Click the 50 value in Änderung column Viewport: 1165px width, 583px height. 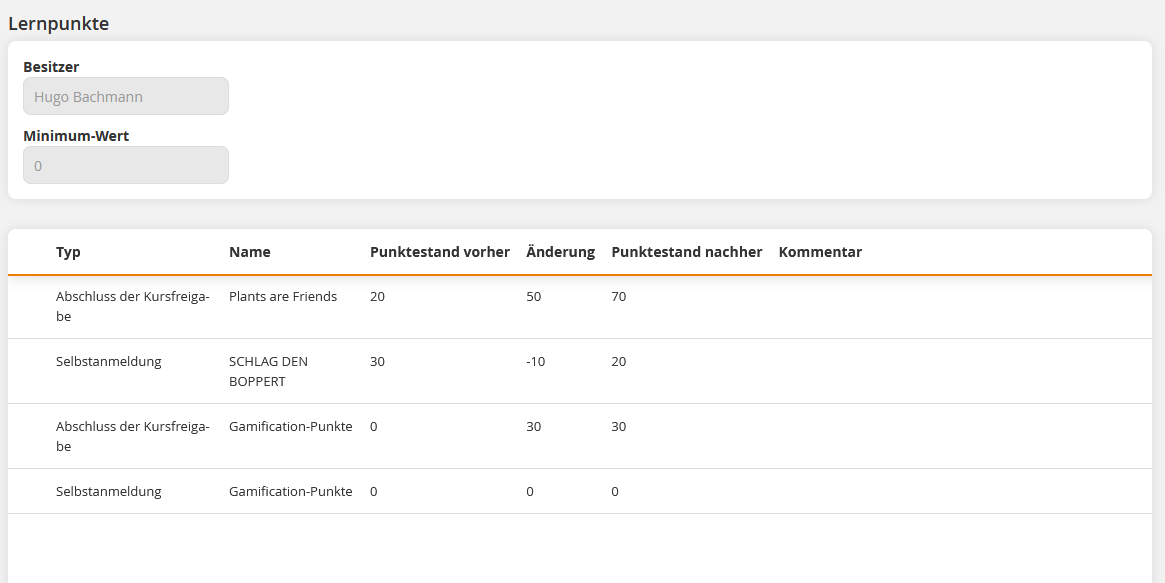533,297
